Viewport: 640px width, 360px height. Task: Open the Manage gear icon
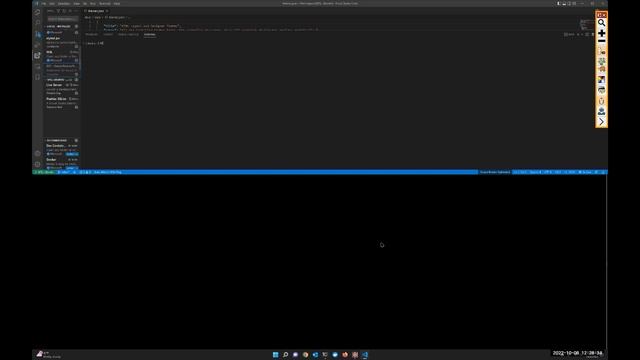pos(38,164)
